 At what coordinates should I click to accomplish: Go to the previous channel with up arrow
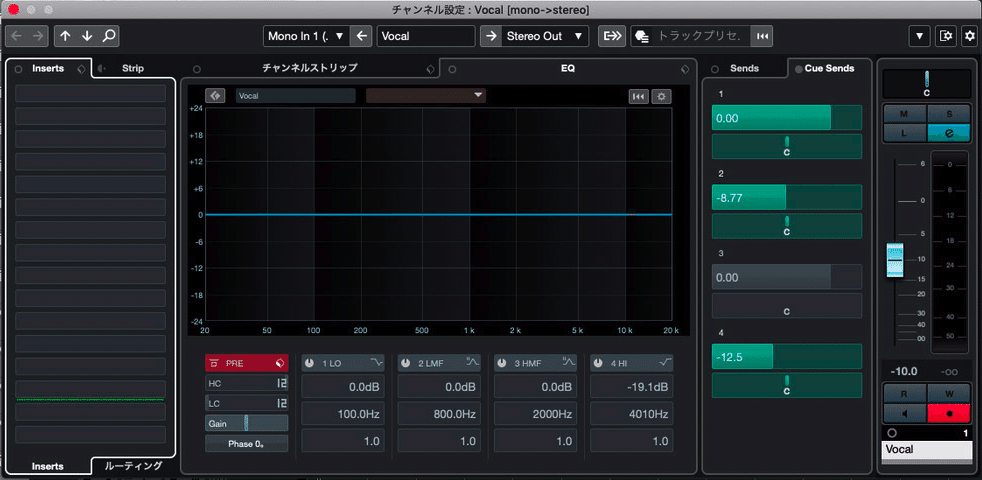click(65, 36)
